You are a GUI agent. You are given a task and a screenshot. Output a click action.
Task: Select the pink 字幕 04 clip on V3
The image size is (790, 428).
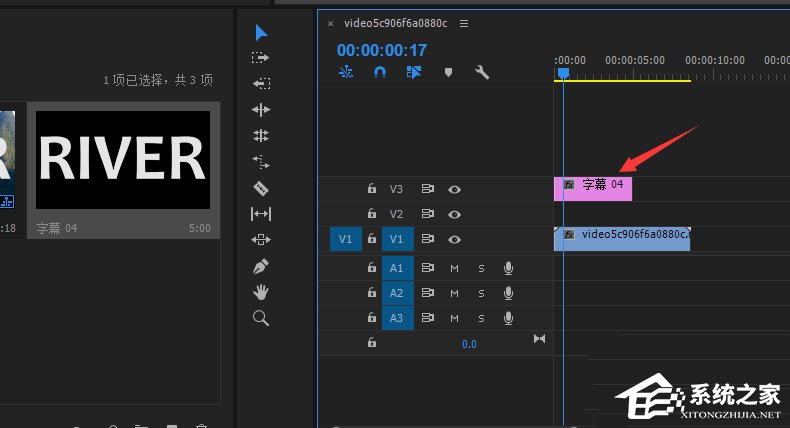pyautogui.click(x=593, y=187)
